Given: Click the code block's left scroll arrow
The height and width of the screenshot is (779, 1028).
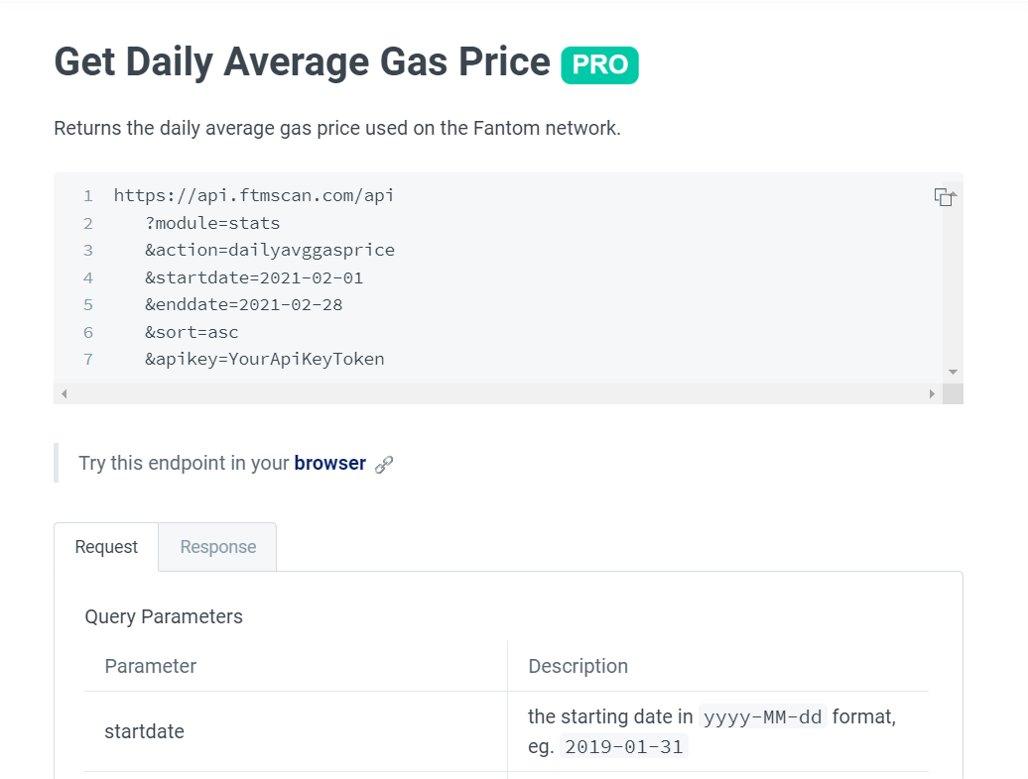Looking at the screenshot, I should click(x=65, y=394).
